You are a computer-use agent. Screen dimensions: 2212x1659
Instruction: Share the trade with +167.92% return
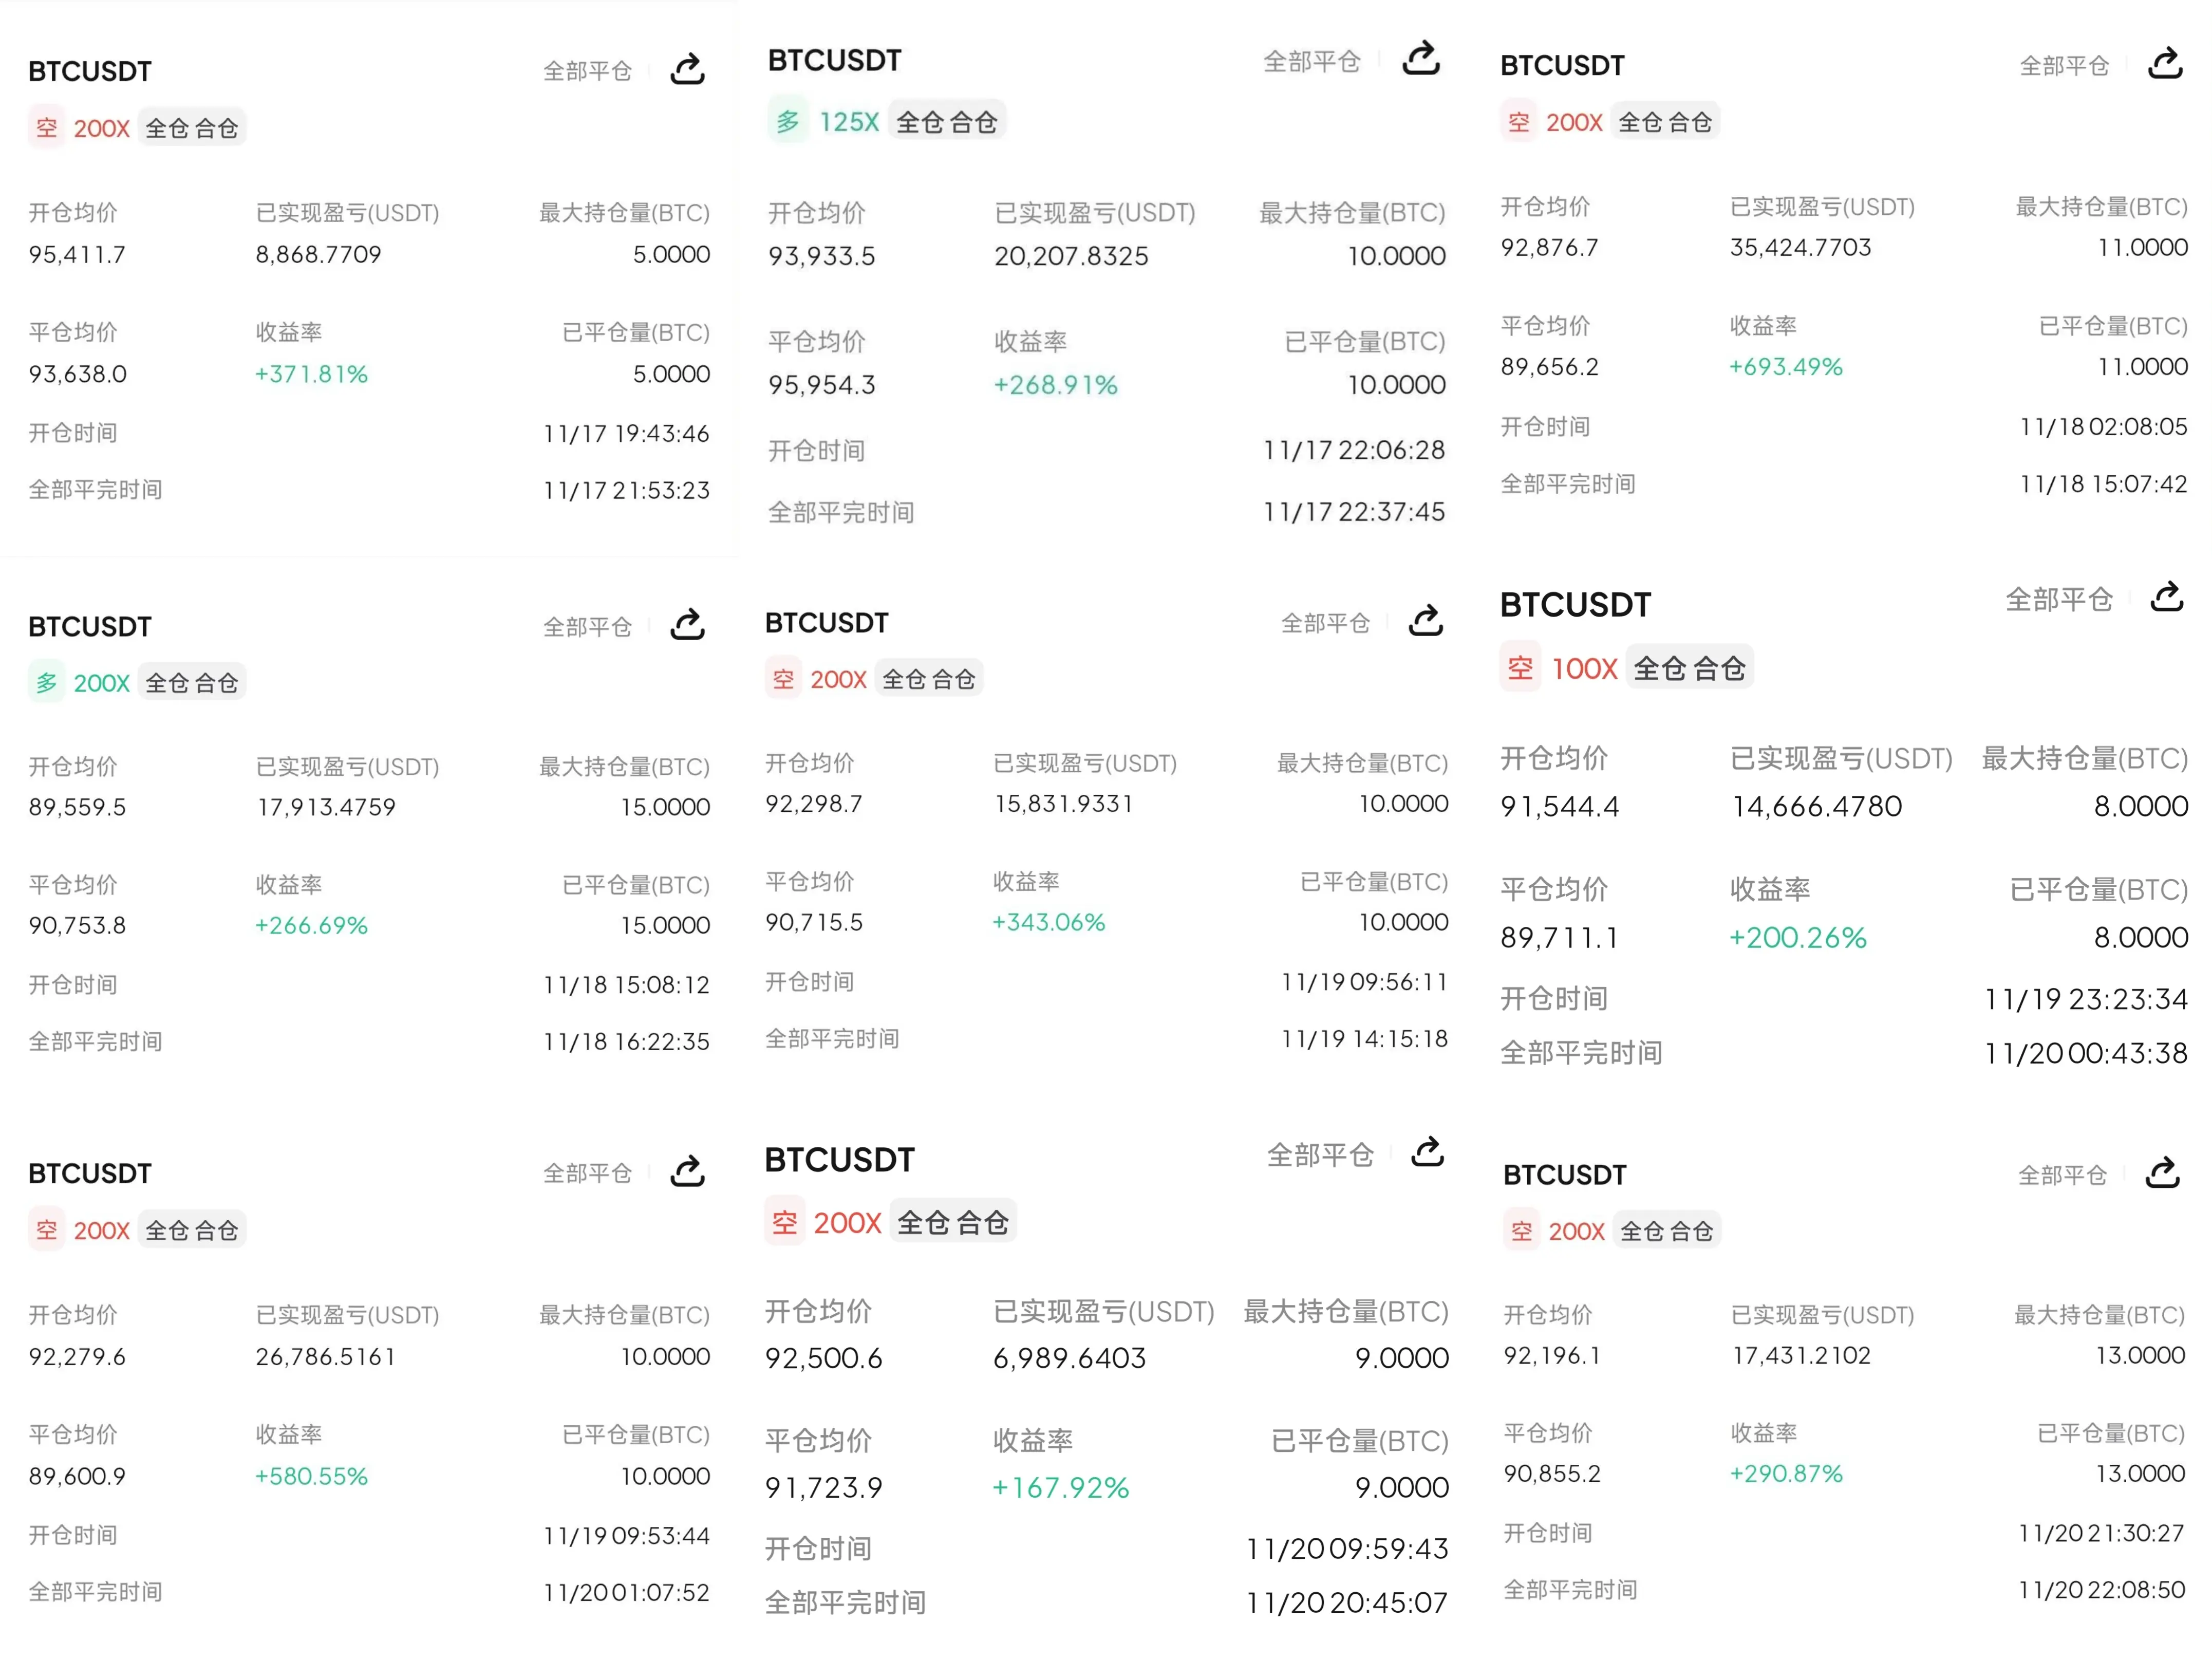[x=1427, y=1152]
